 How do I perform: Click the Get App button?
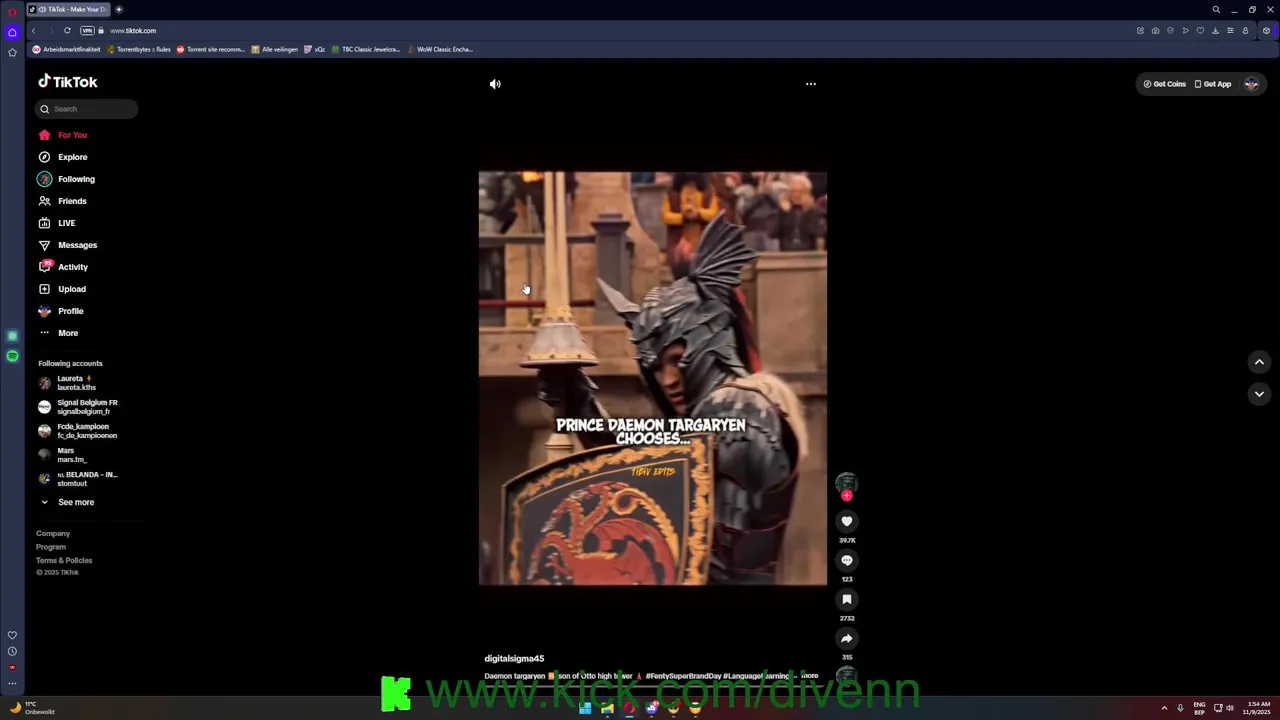[x=1213, y=84]
